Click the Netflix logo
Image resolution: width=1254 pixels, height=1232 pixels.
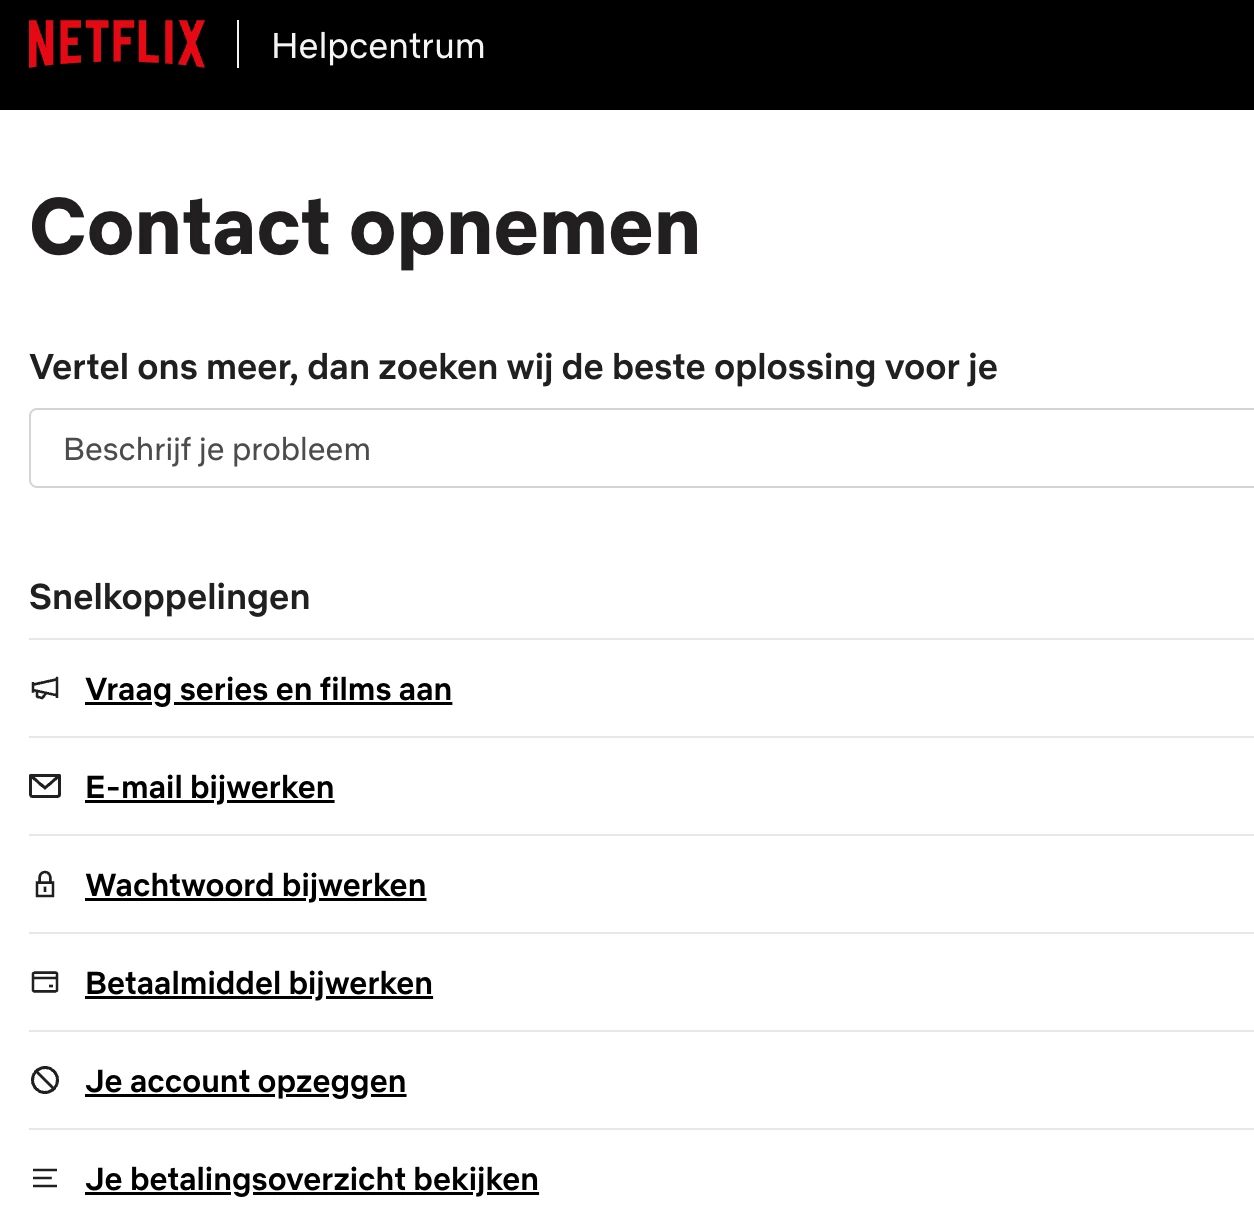tap(116, 45)
